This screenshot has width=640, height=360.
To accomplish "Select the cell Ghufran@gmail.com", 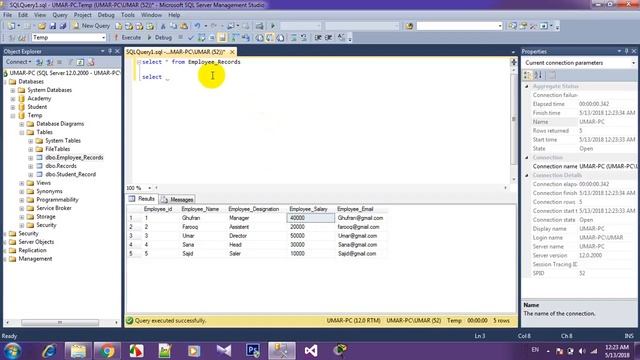I will 360,218.
